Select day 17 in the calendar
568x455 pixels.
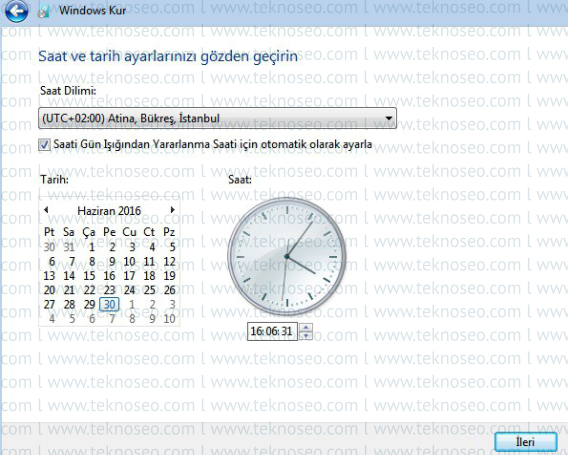click(129, 276)
